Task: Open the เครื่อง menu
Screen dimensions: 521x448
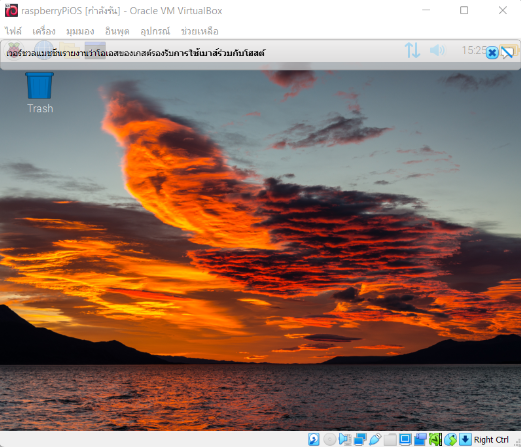Action: click(44, 31)
